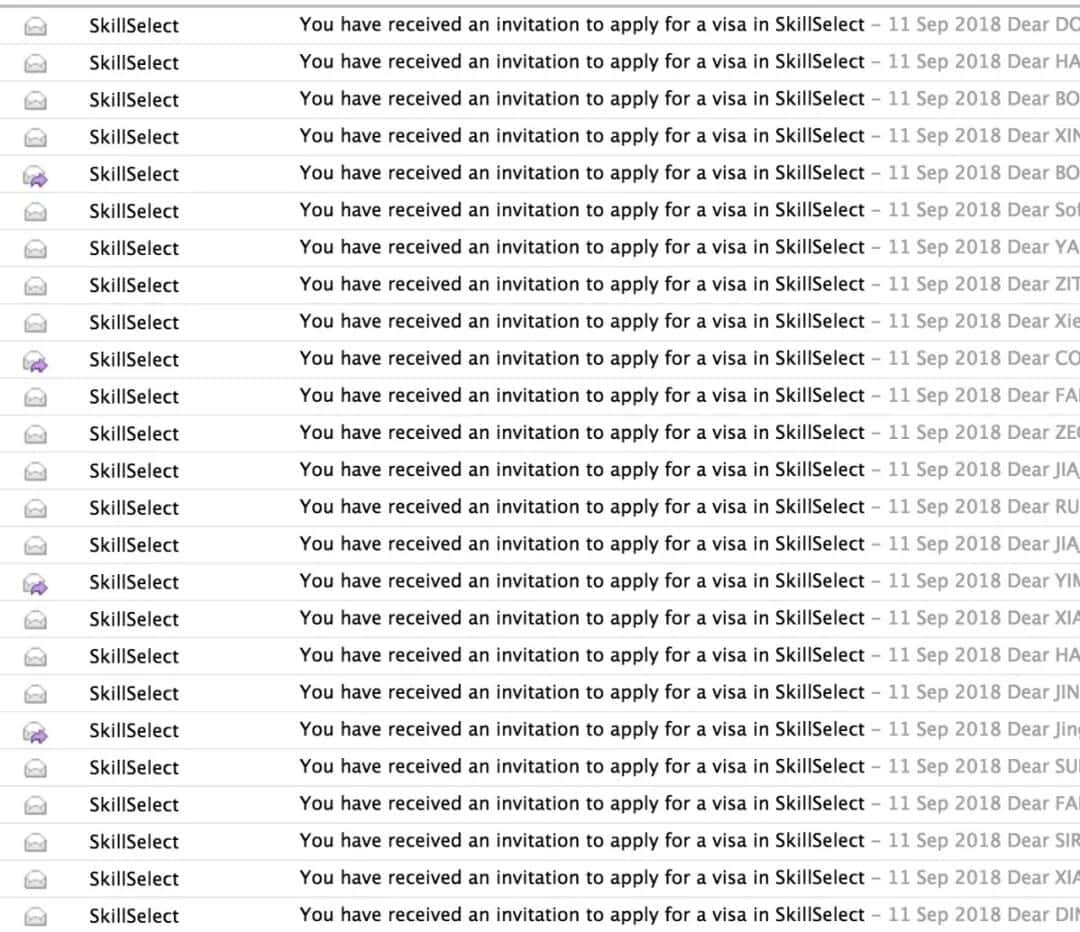
Task: Select the invitation email previewing Dear JIN
Action: coord(540,693)
